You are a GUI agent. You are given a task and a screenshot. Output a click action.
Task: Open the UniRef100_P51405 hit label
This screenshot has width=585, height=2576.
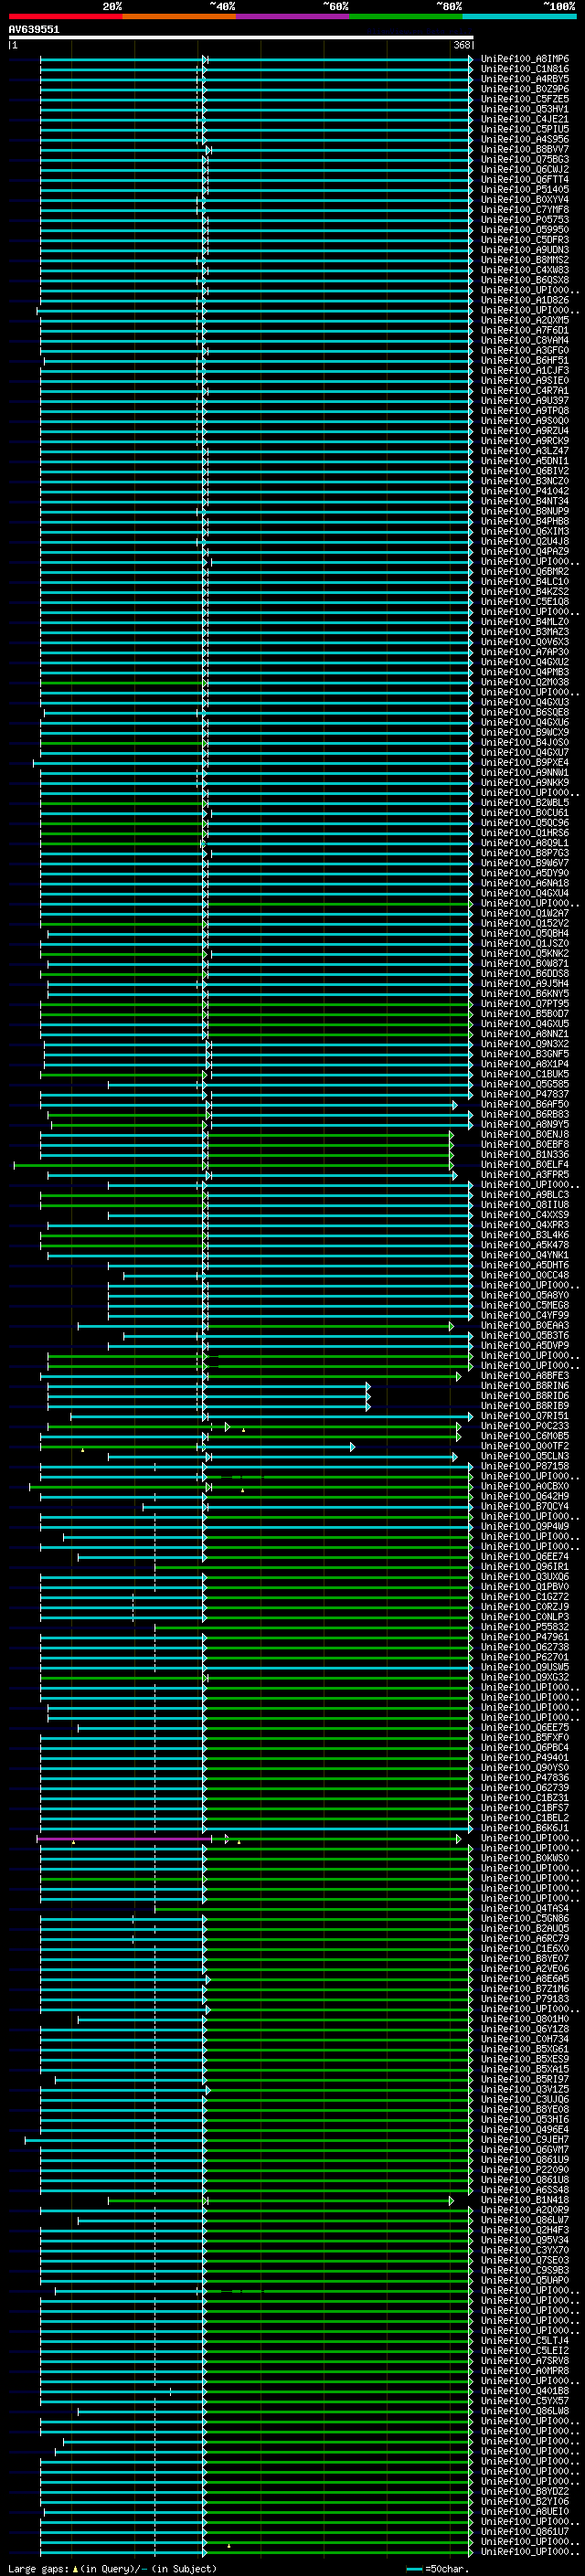point(525,189)
